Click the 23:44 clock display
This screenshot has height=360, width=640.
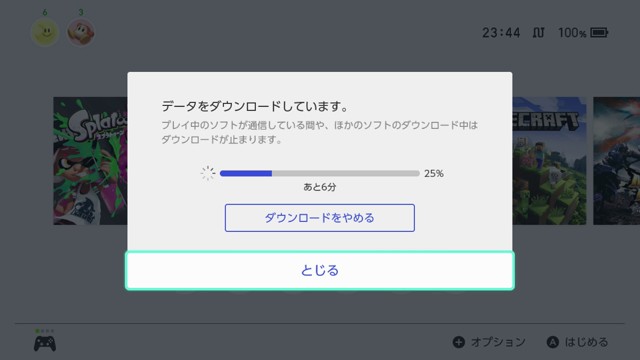[x=501, y=33]
